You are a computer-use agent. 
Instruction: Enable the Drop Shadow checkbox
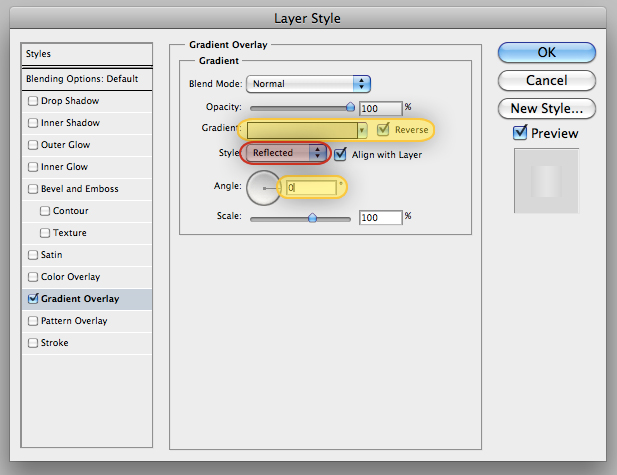pos(33,101)
